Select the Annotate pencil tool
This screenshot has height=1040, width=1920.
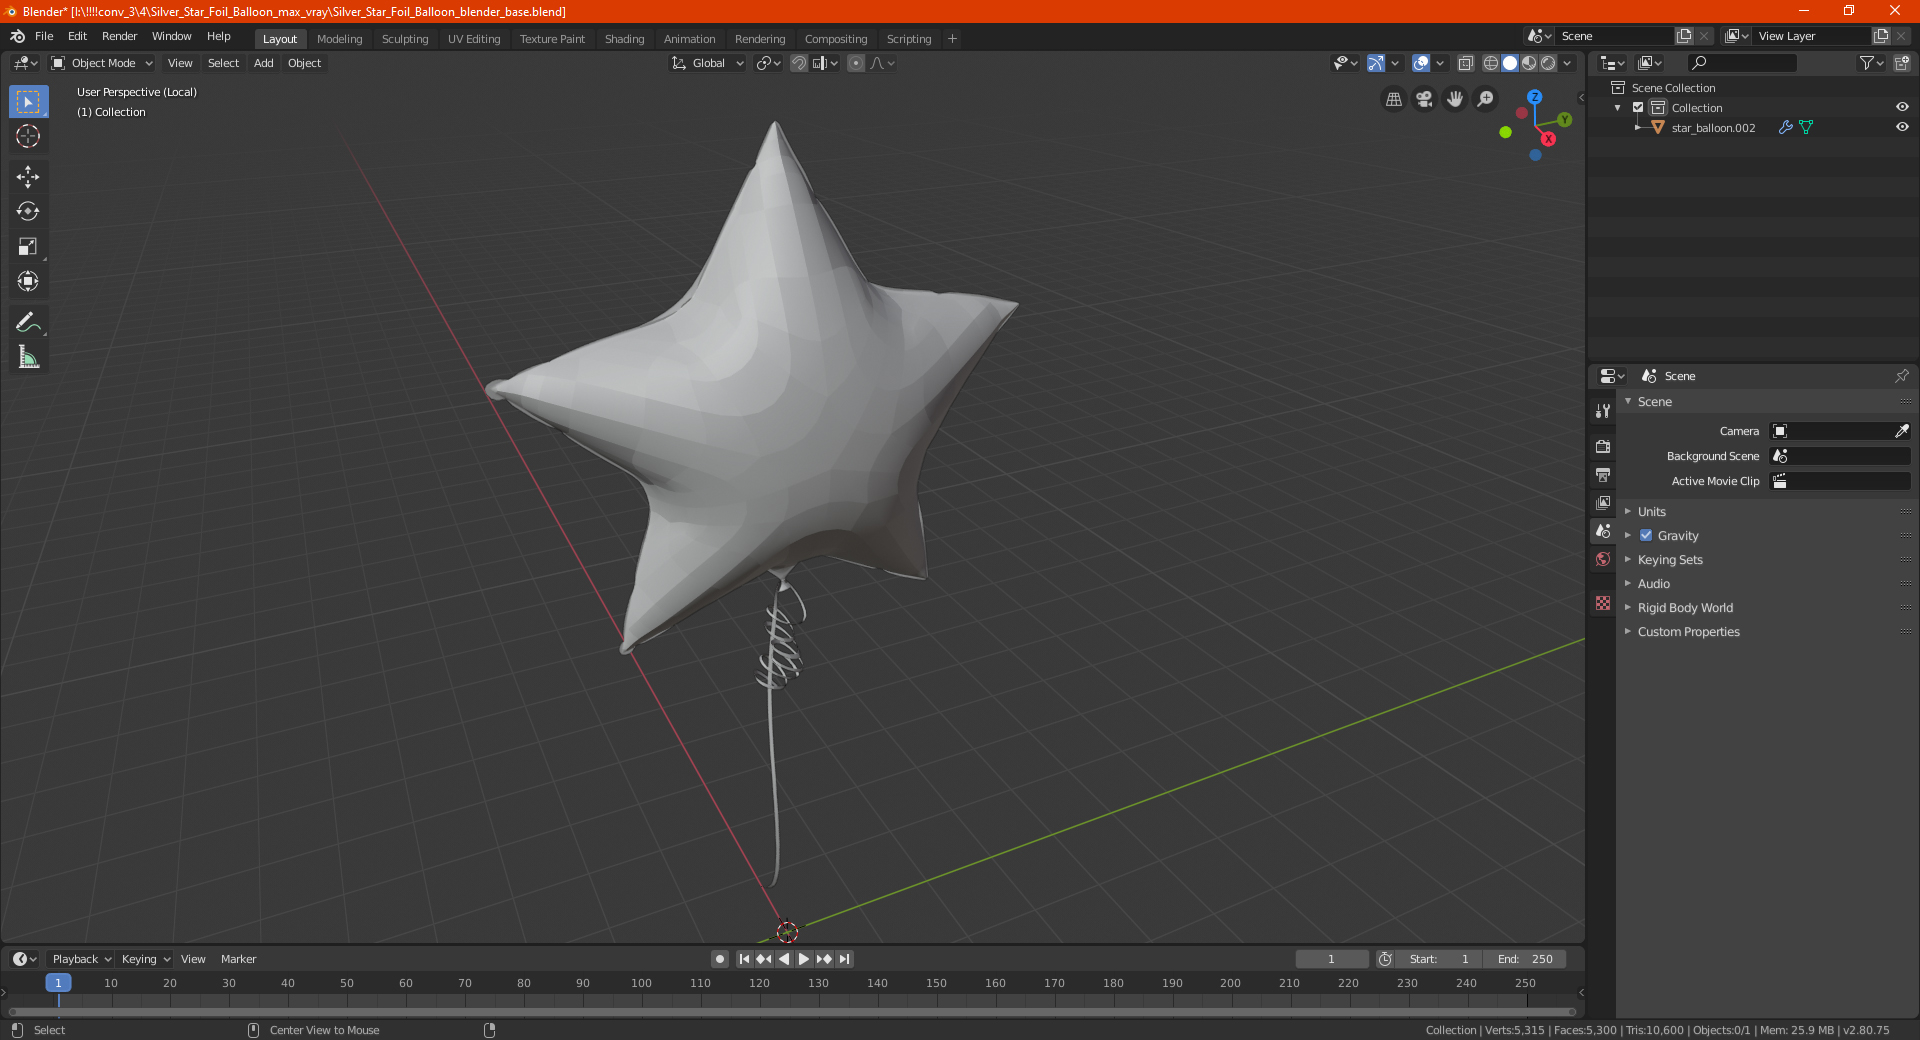28,322
